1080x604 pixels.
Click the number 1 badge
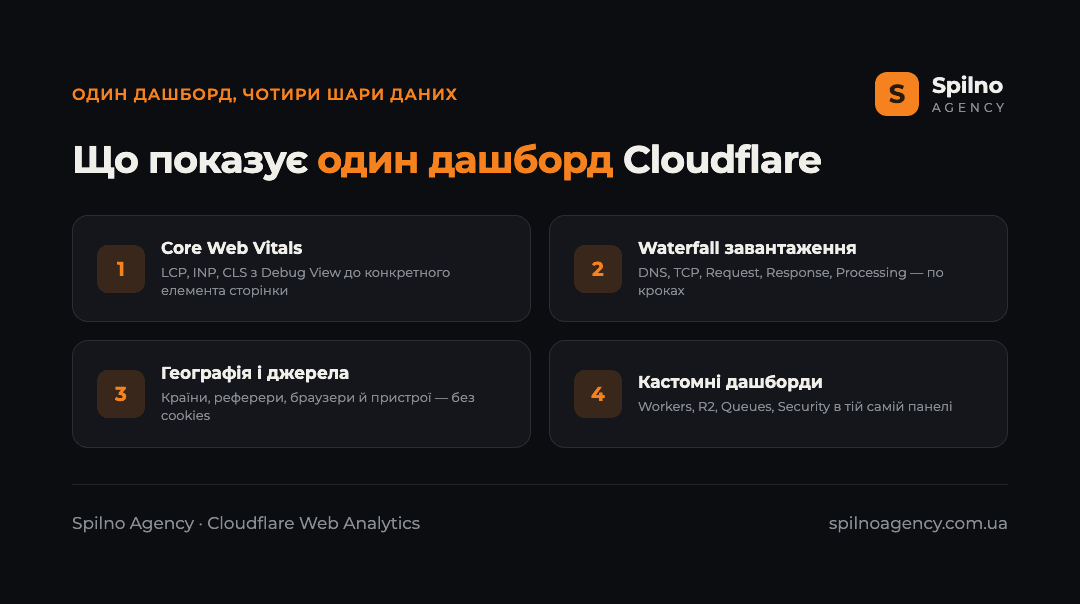click(121, 269)
